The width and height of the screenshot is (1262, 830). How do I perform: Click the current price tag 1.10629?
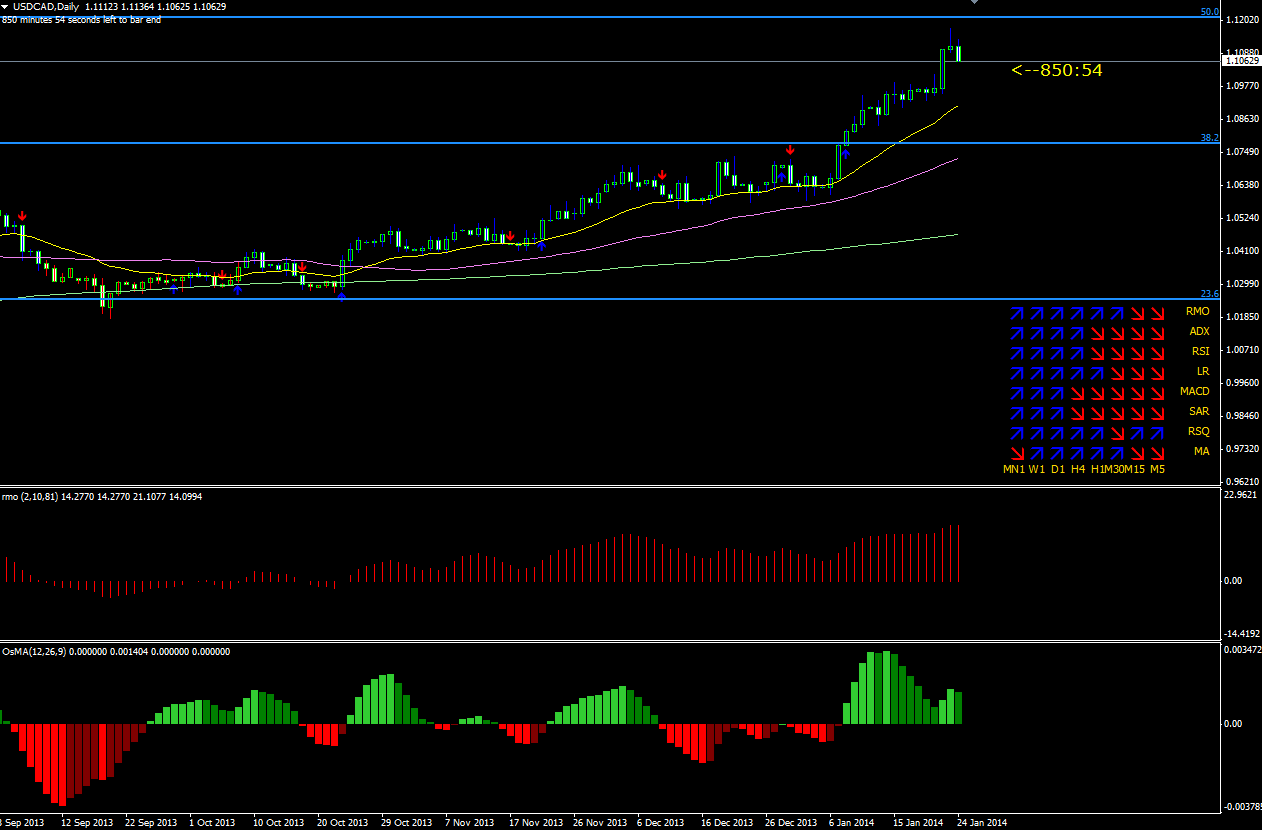pos(1242,61)
